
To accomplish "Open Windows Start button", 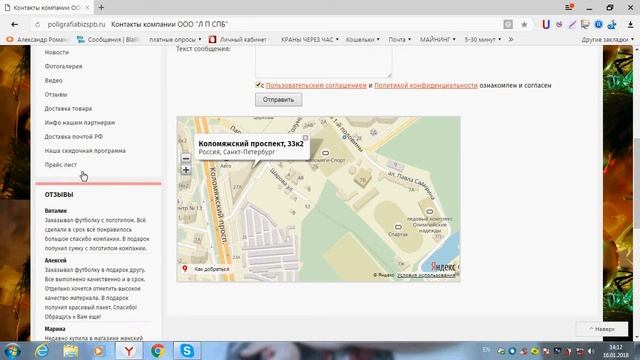I will [12, 351].
